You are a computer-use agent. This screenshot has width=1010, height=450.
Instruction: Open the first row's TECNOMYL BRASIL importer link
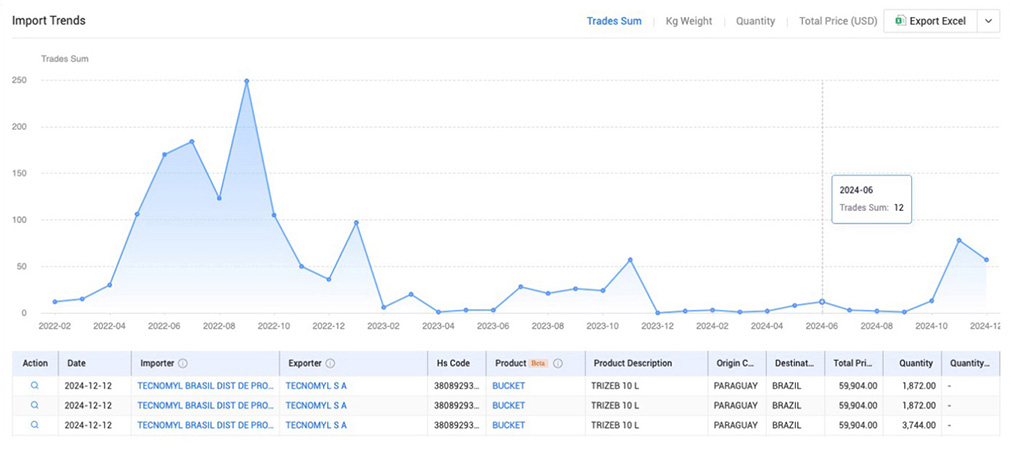coord(205,385)
